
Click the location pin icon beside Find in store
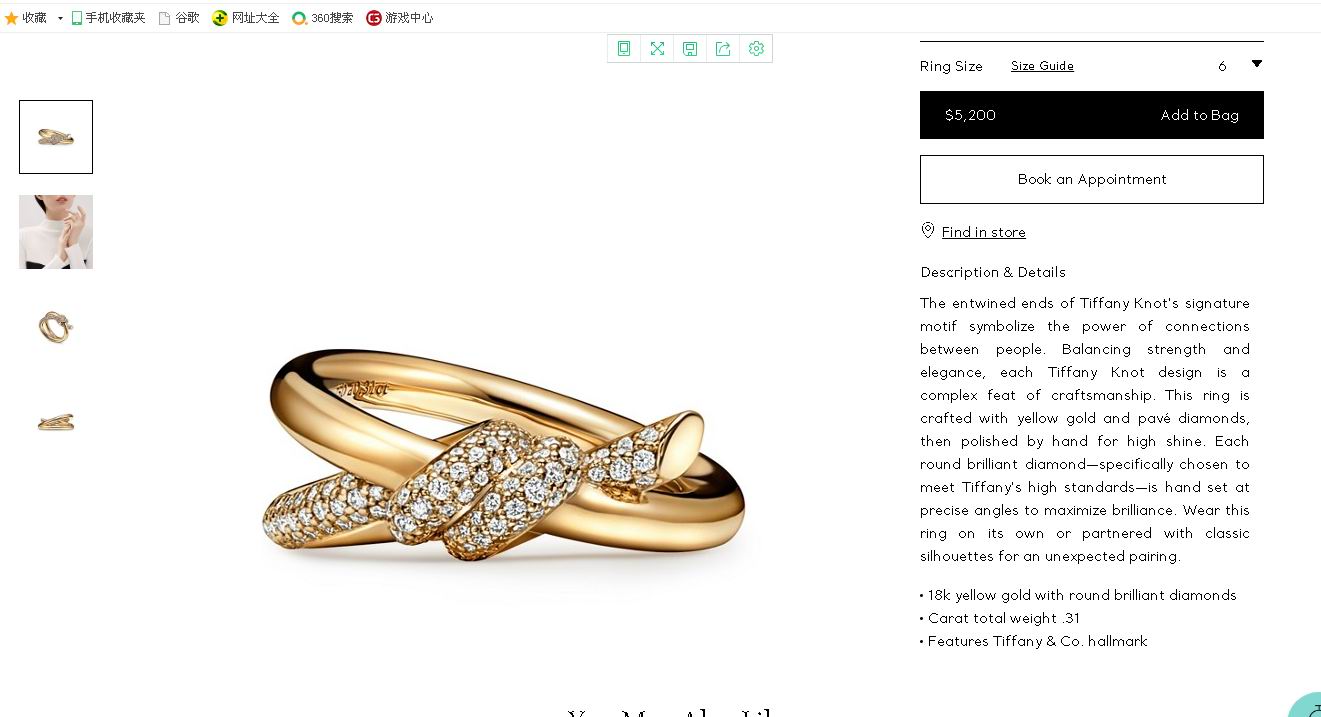pos(928,231)
